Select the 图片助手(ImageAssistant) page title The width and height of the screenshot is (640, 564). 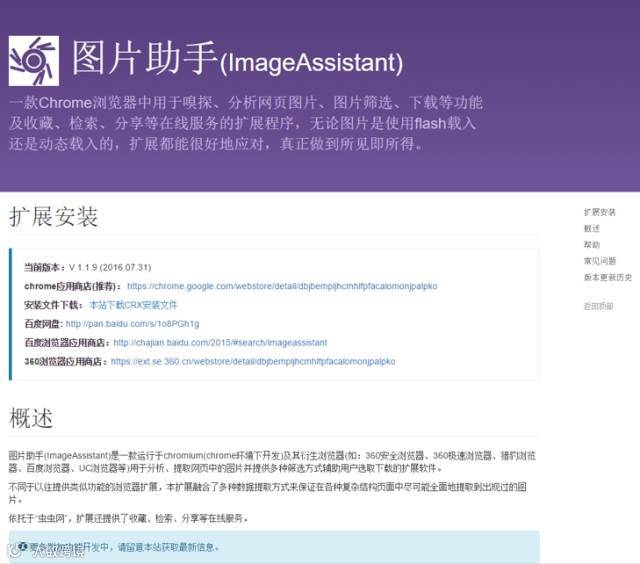(238, 58)
